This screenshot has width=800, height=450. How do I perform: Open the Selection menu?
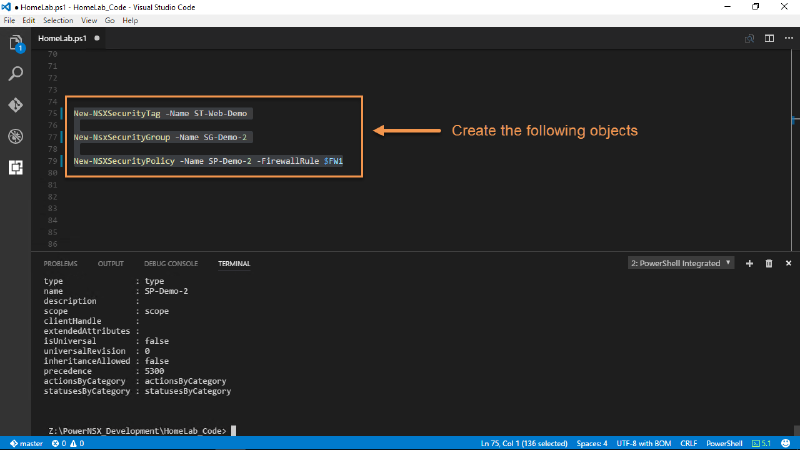pyautogui.click(x=58, y=20)
